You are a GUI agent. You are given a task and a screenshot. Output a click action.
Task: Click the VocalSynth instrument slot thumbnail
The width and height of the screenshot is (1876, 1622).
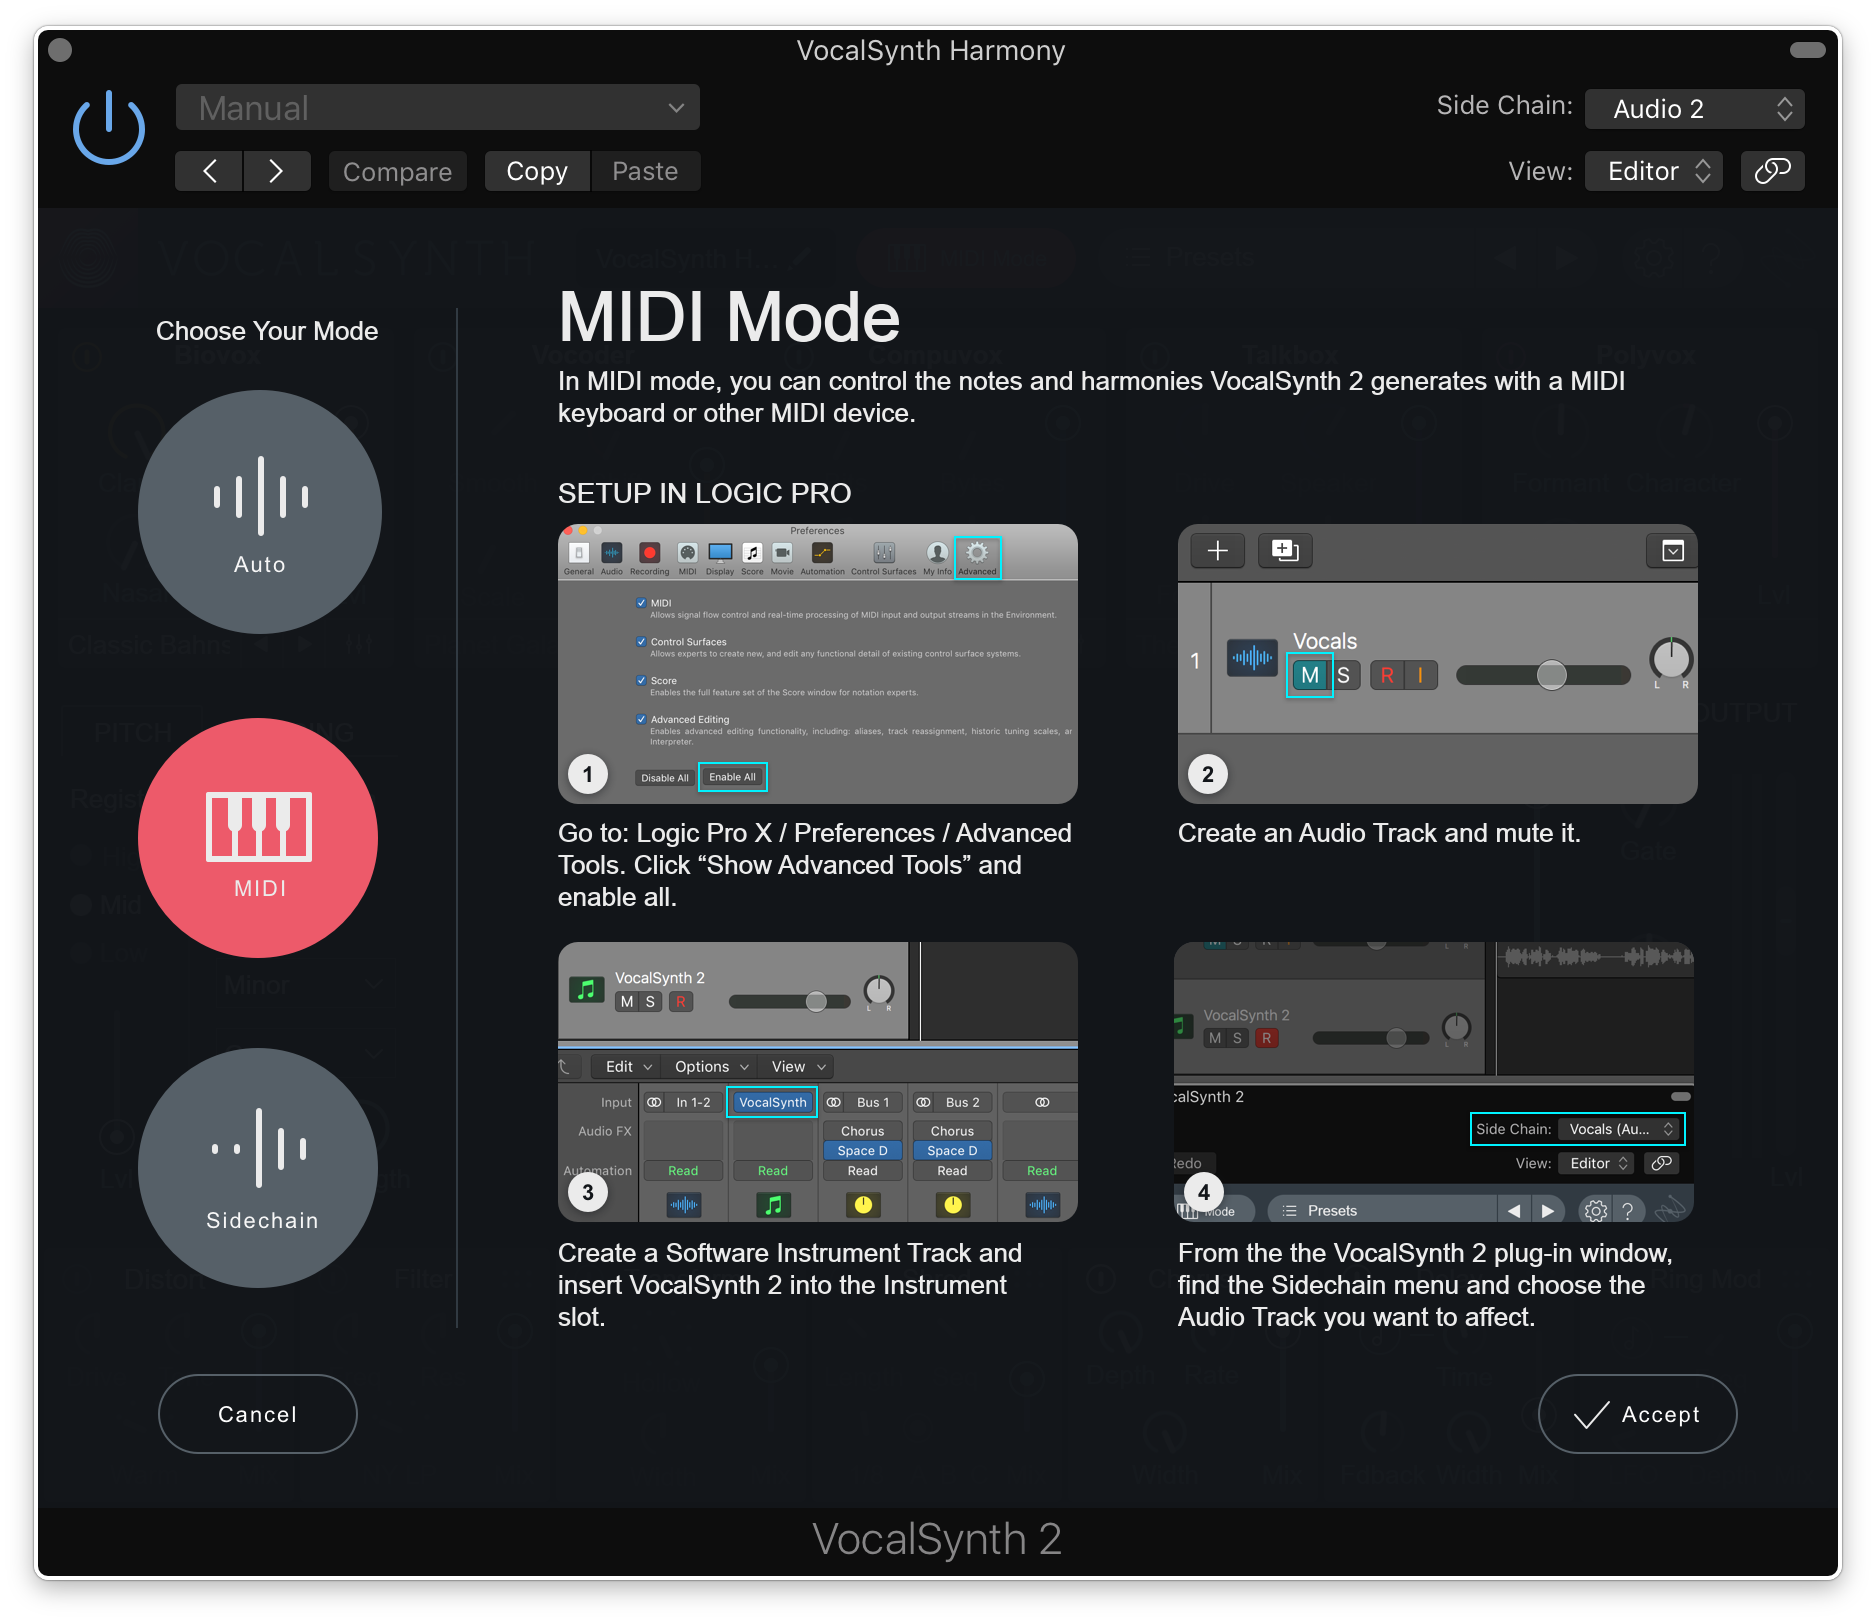[818, 1082]
